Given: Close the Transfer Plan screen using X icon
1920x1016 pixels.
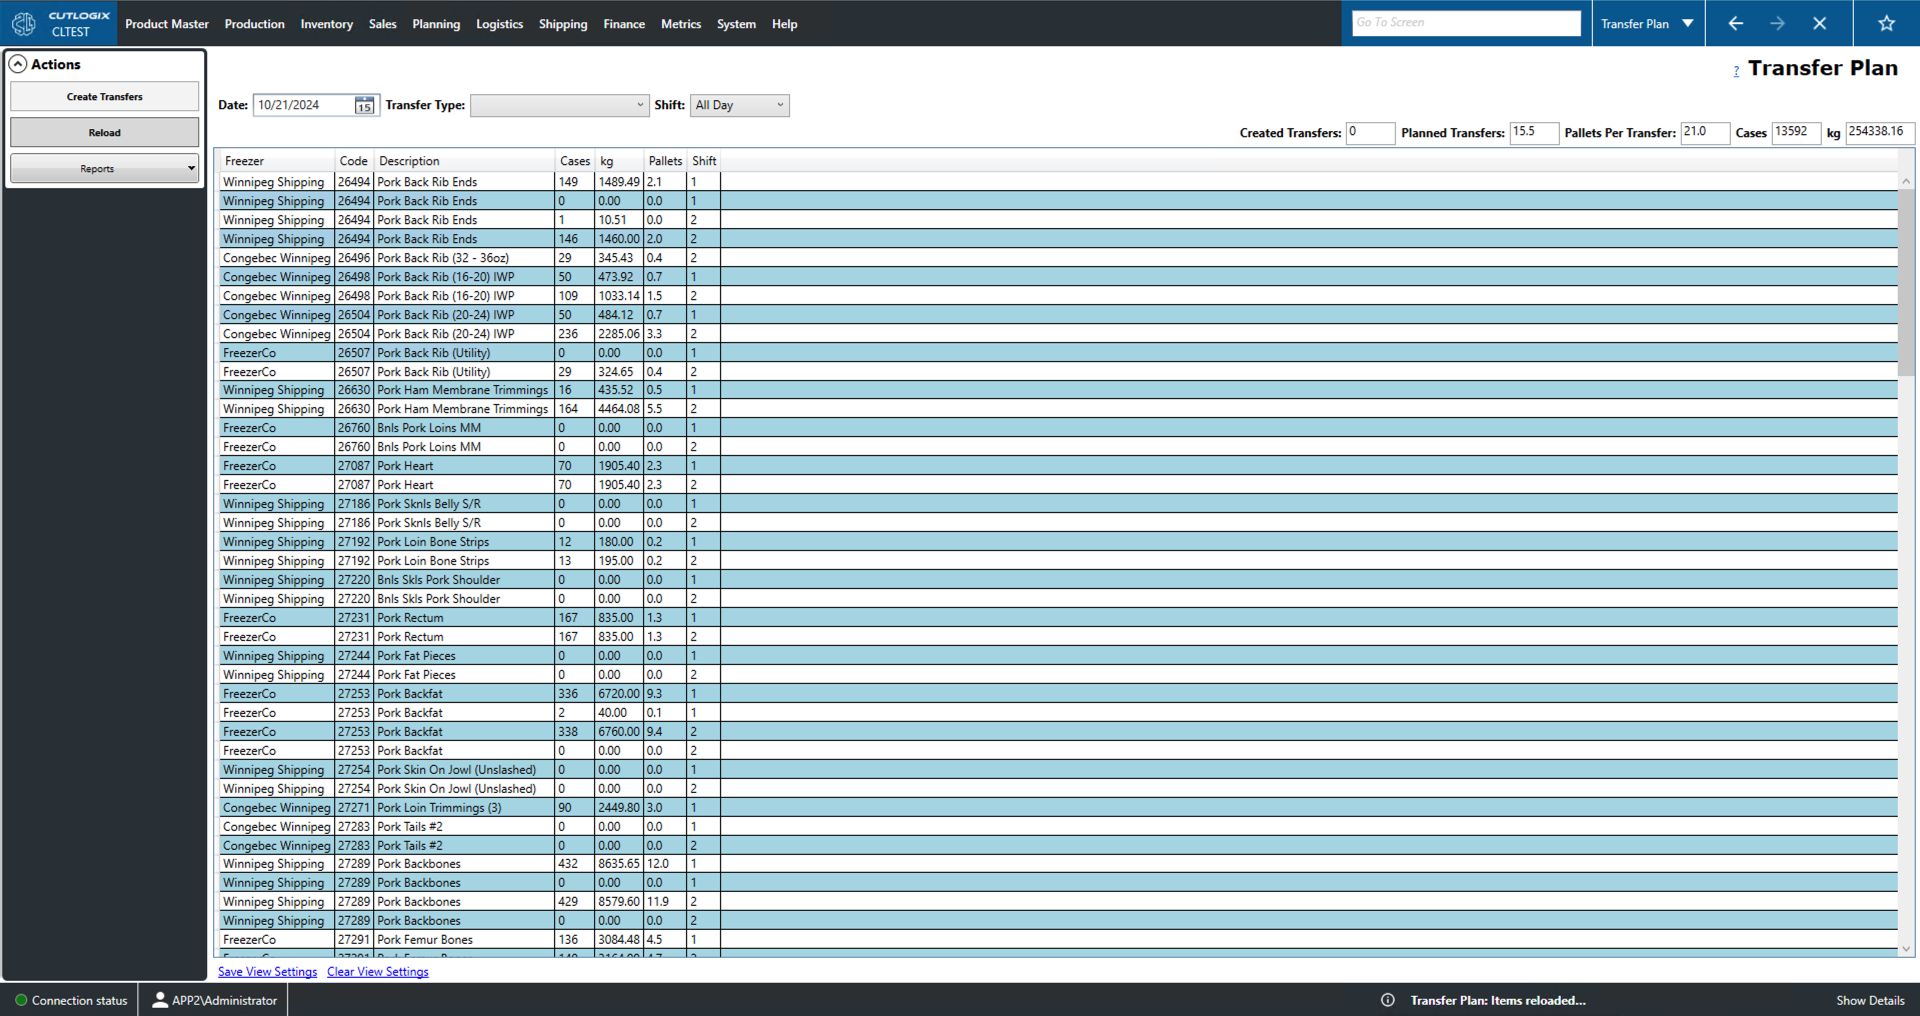Looking at the screenshot, I should (1819, 24).
